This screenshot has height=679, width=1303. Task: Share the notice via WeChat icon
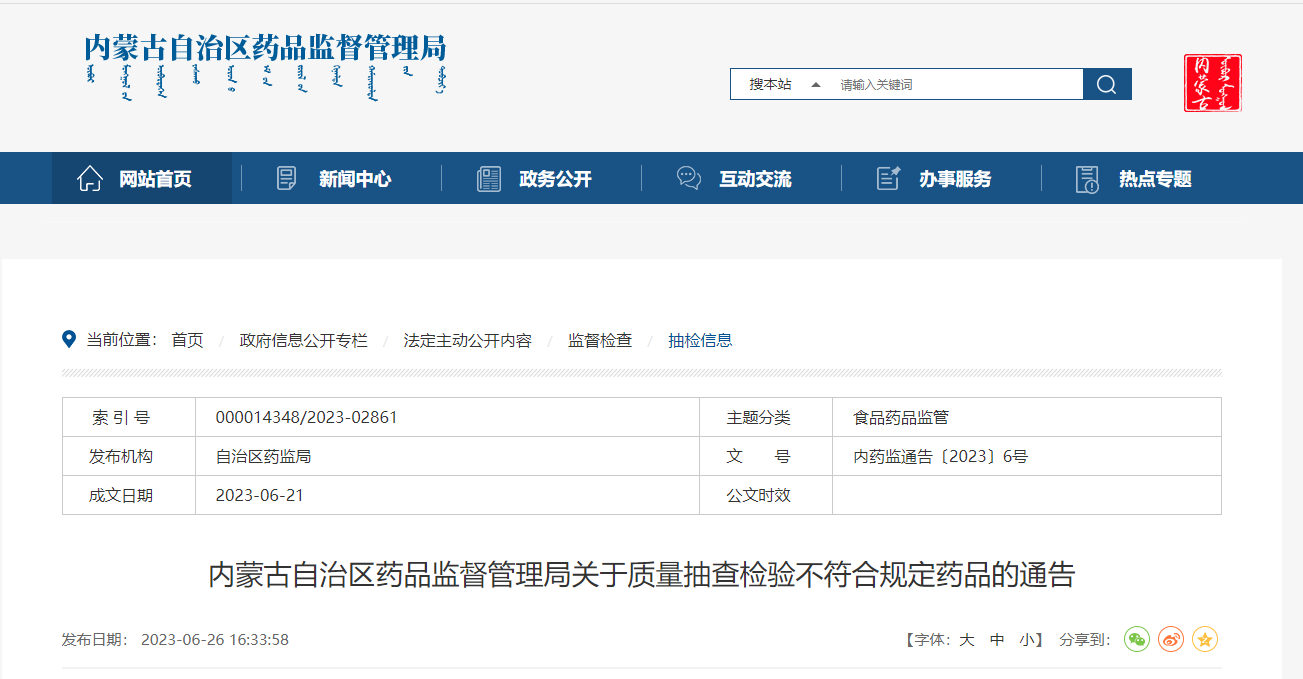click(x=1137, y=639)
